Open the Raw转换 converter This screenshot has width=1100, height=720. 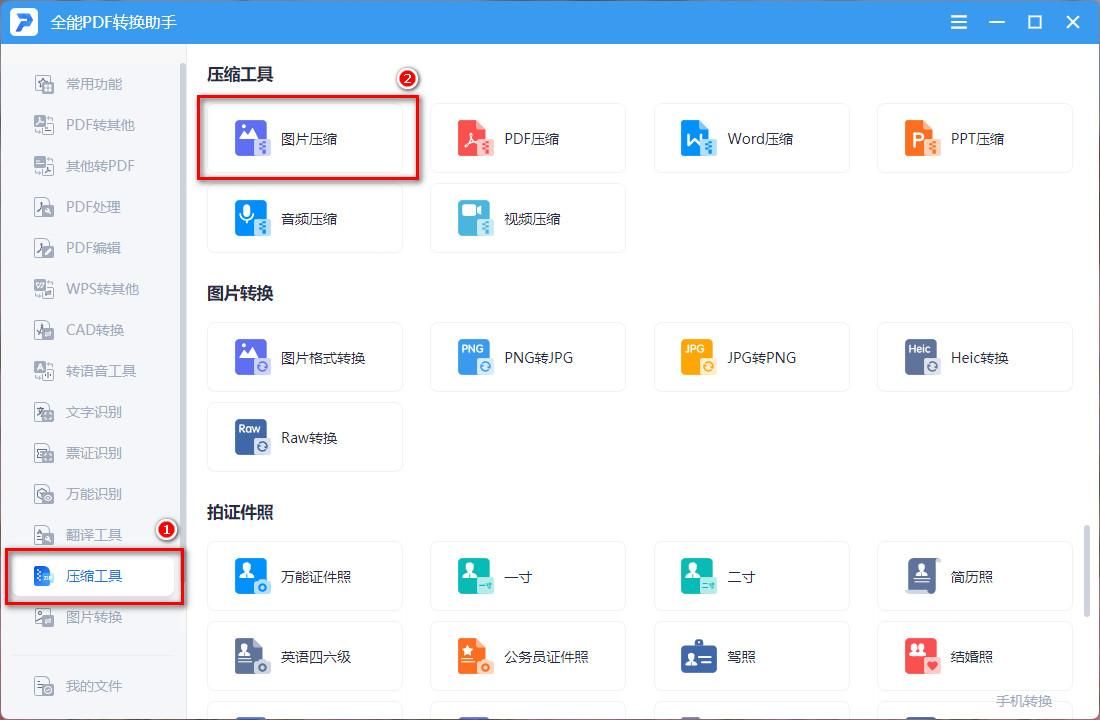click(304, 437)
